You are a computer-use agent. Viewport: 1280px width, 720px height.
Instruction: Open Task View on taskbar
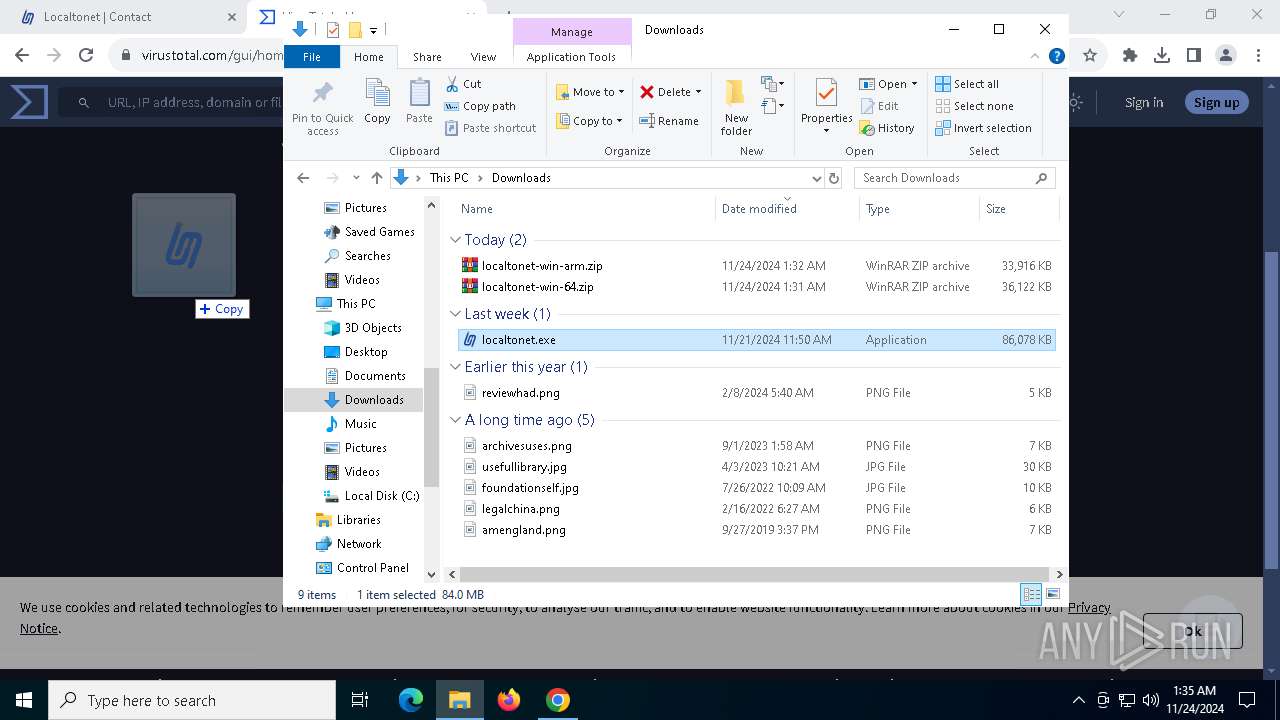pyautogui.click(x=360, y=700)
